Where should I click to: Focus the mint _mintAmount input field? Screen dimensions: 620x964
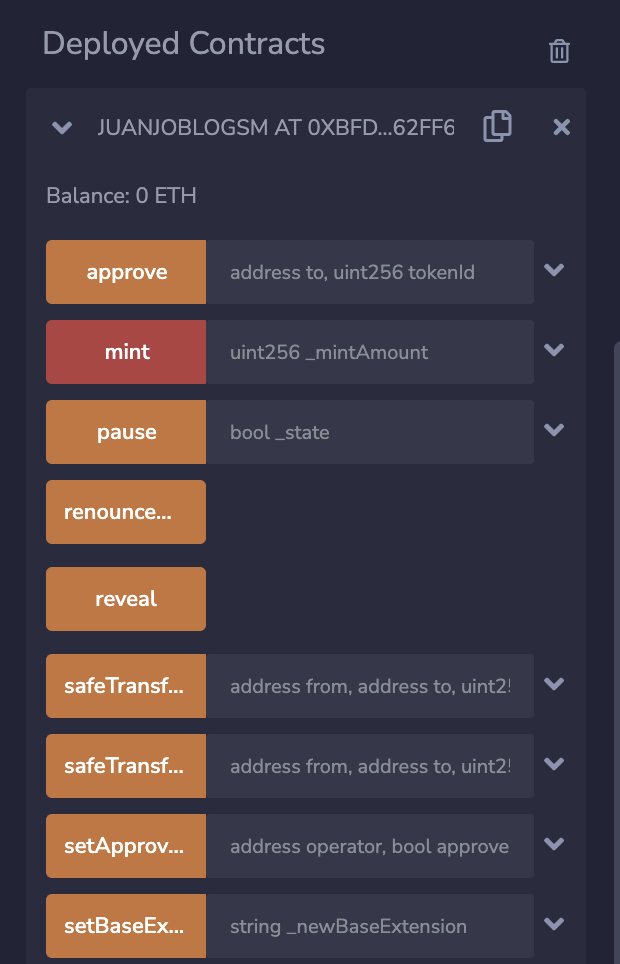click(370, 352)
